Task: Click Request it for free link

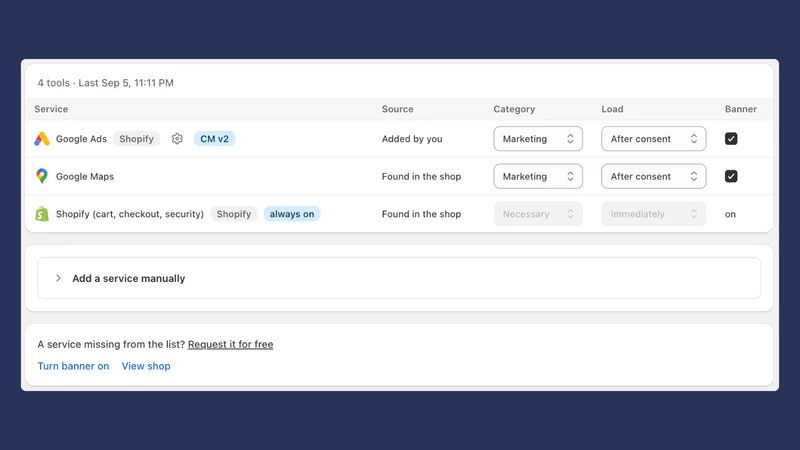Action: pyautogui.click(x=231, y=344)
